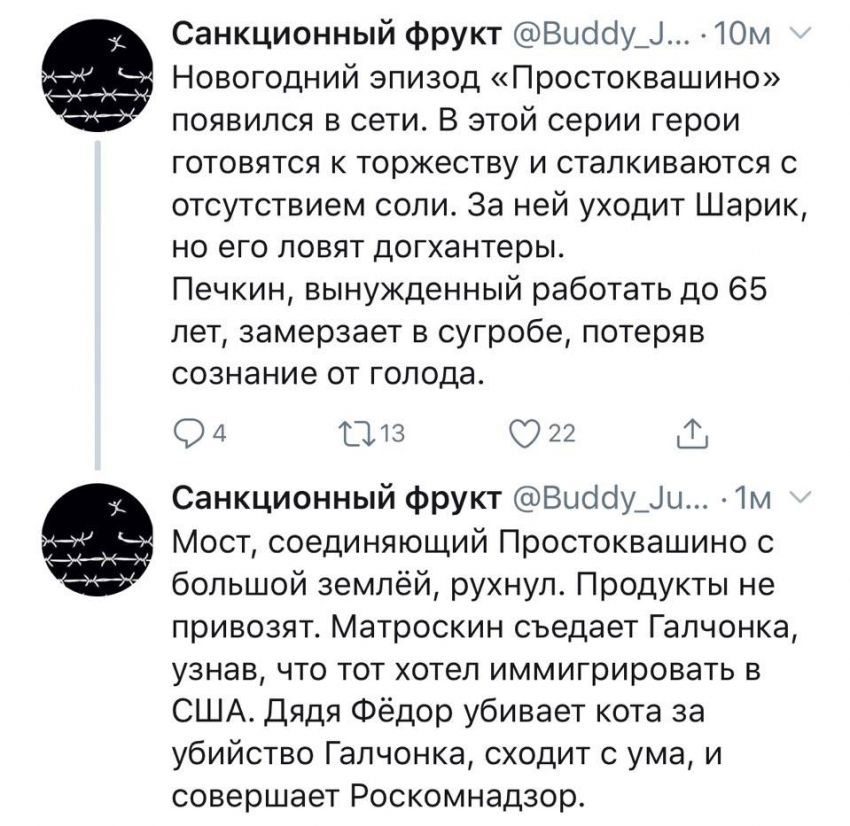This screenshot has width=850, height=826.
Task: Click the reply count 4
Action: click(220, 434)
